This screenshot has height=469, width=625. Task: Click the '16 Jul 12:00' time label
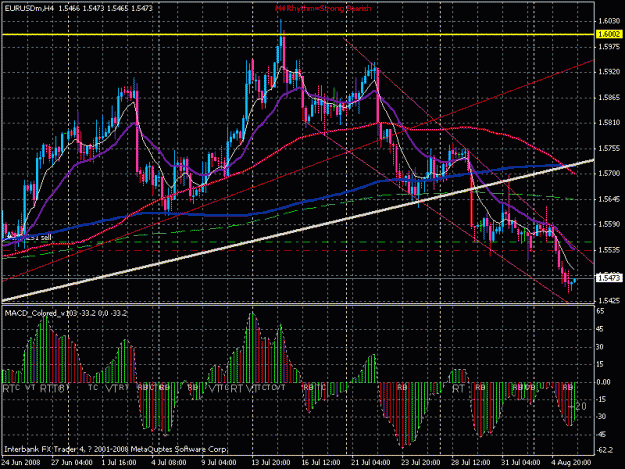coord(320,463)
